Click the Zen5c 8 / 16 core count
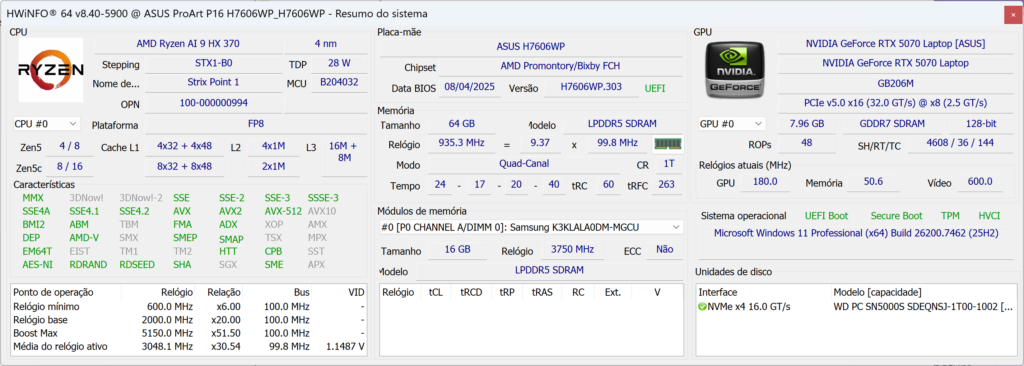1024x366 pixels. pyautogui.click(x=70, y=167)
